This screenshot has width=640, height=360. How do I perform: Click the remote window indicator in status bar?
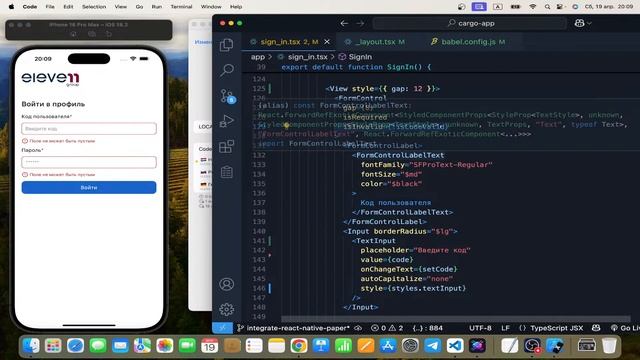coord(222,328)
